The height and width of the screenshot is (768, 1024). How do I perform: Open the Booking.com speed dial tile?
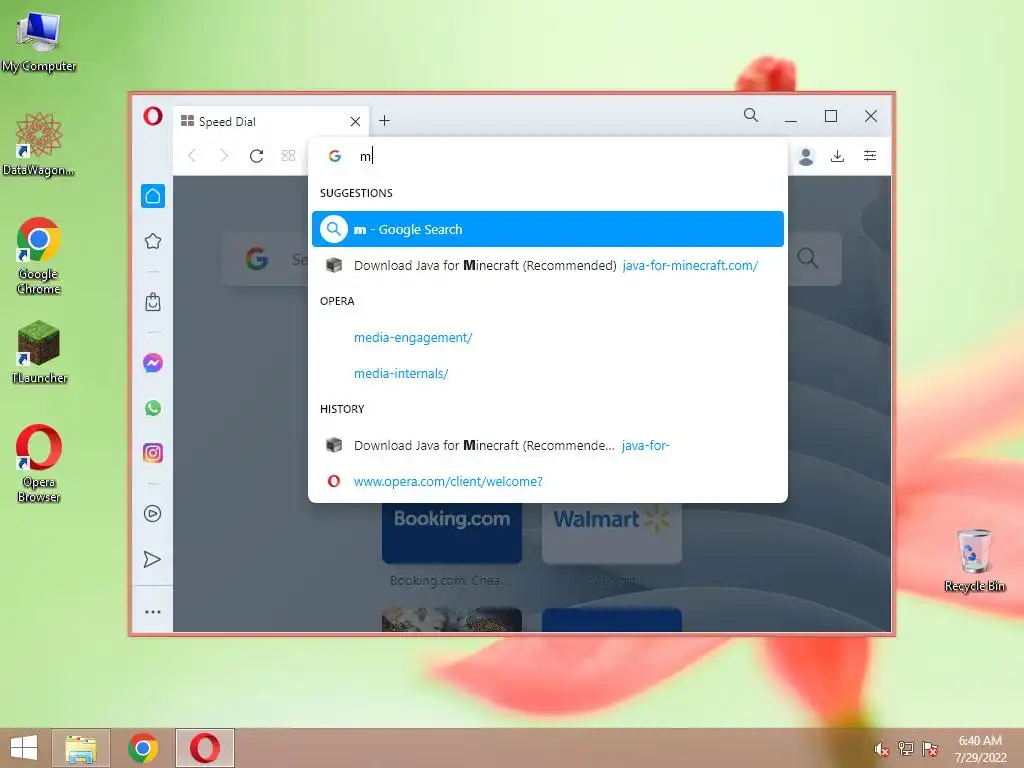[x=452, y=532]
